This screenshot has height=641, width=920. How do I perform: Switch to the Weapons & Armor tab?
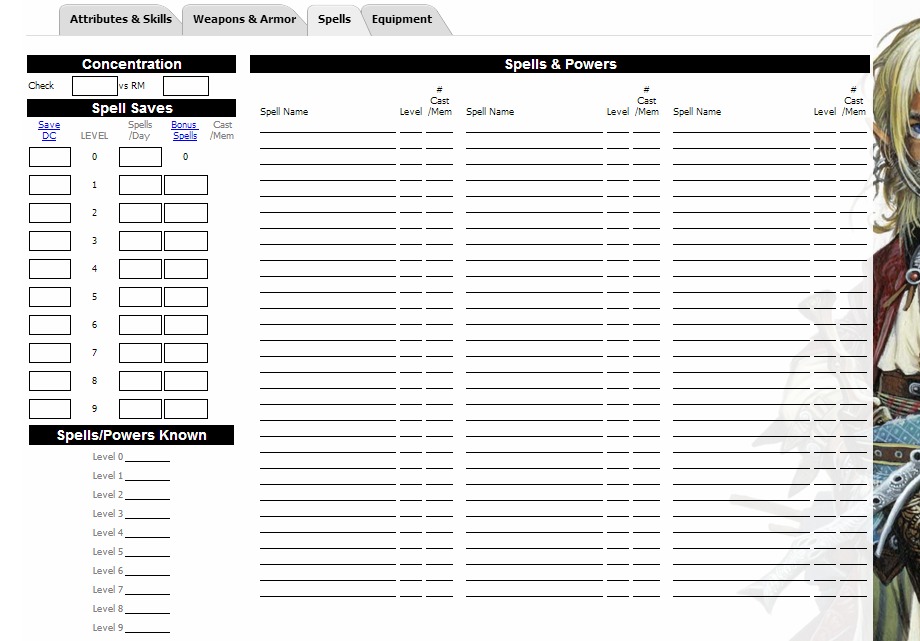click(x=244, y=19)
